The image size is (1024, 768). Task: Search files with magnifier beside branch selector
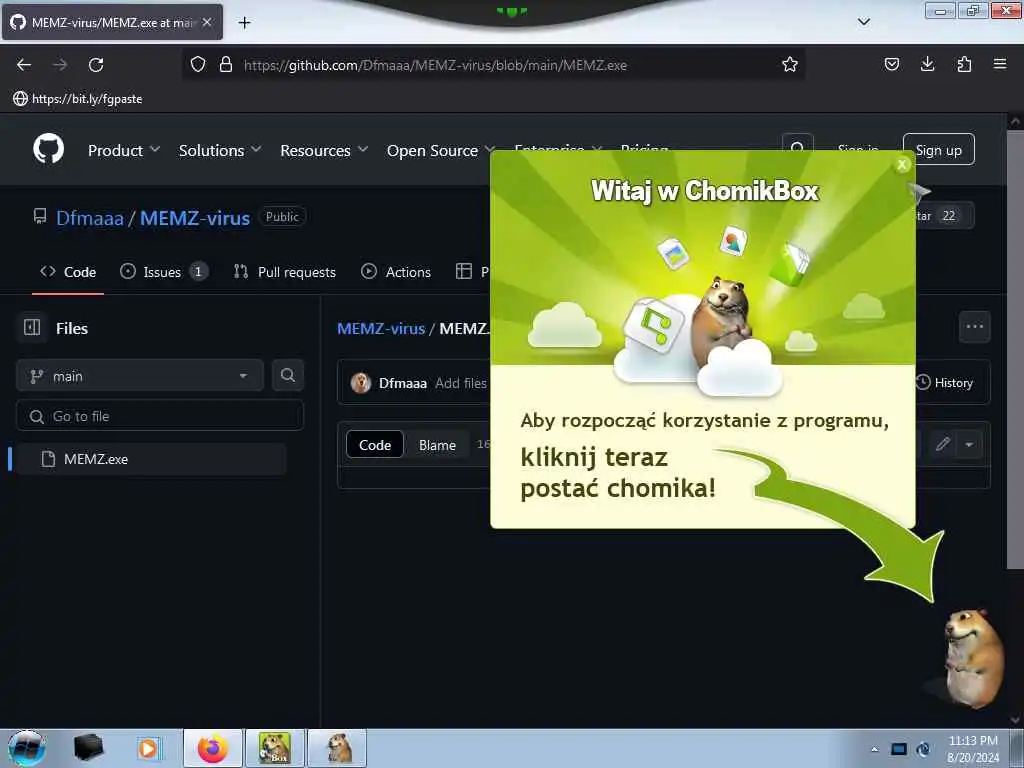287,376
